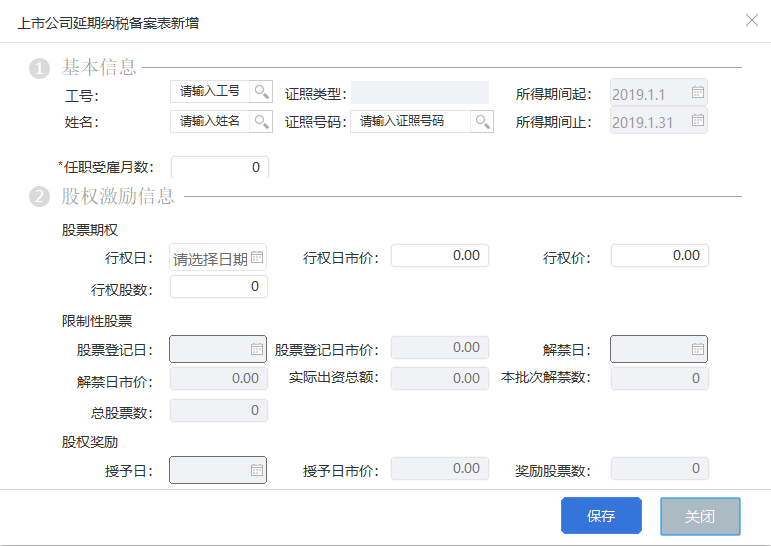Image resolution: width=771 pixels, height=546 pixels.
Task: Click the 关闭 button
Action: tap(700, 516)
